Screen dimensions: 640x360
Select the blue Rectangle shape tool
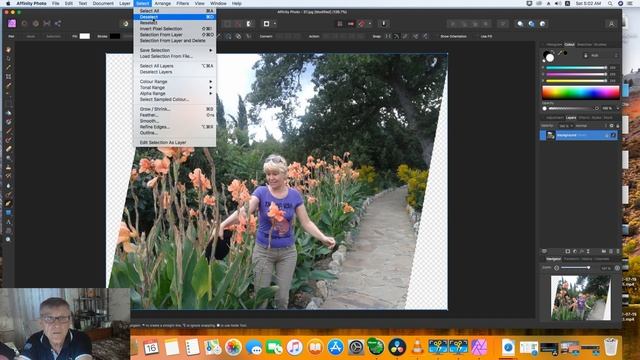[x=8, y=213]
